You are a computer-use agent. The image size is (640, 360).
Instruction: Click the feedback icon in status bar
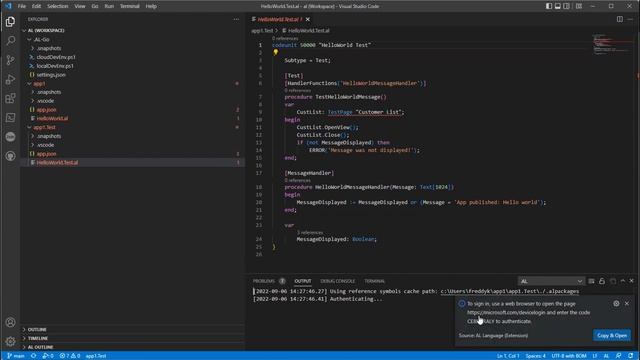(x=619, y=356)
